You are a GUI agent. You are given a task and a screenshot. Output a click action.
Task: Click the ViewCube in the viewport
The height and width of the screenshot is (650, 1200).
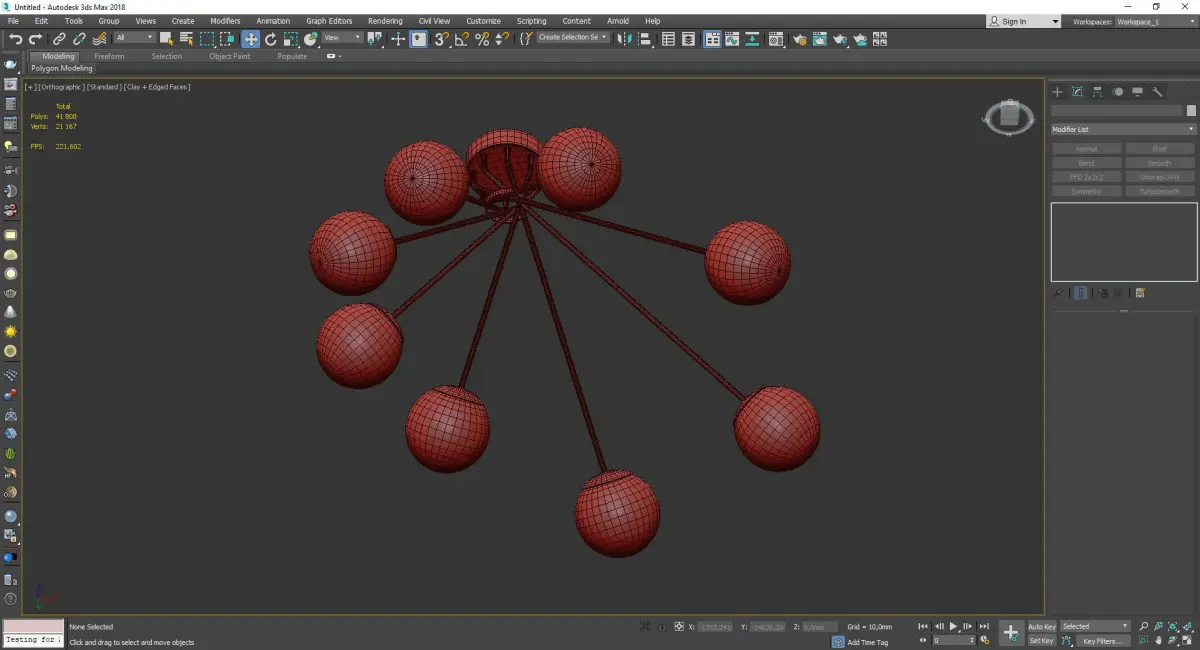coord(1010,117)
